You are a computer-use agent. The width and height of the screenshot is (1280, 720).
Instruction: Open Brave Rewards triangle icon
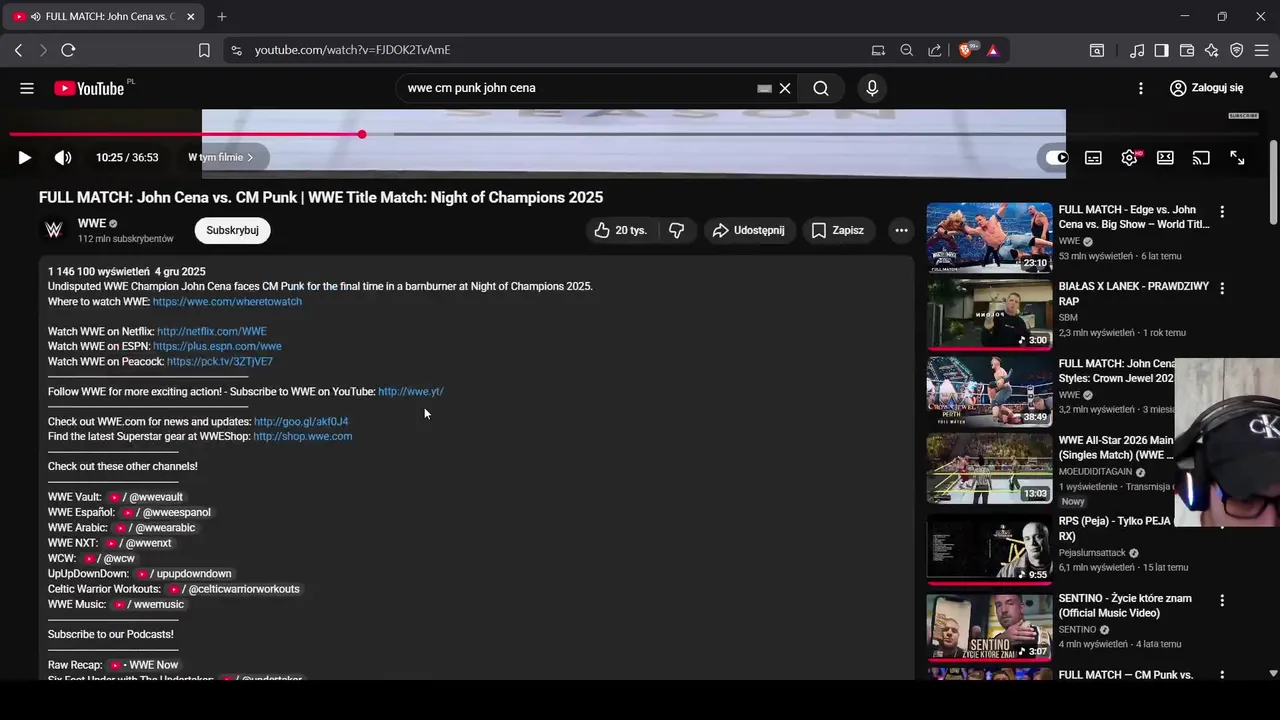993,50
